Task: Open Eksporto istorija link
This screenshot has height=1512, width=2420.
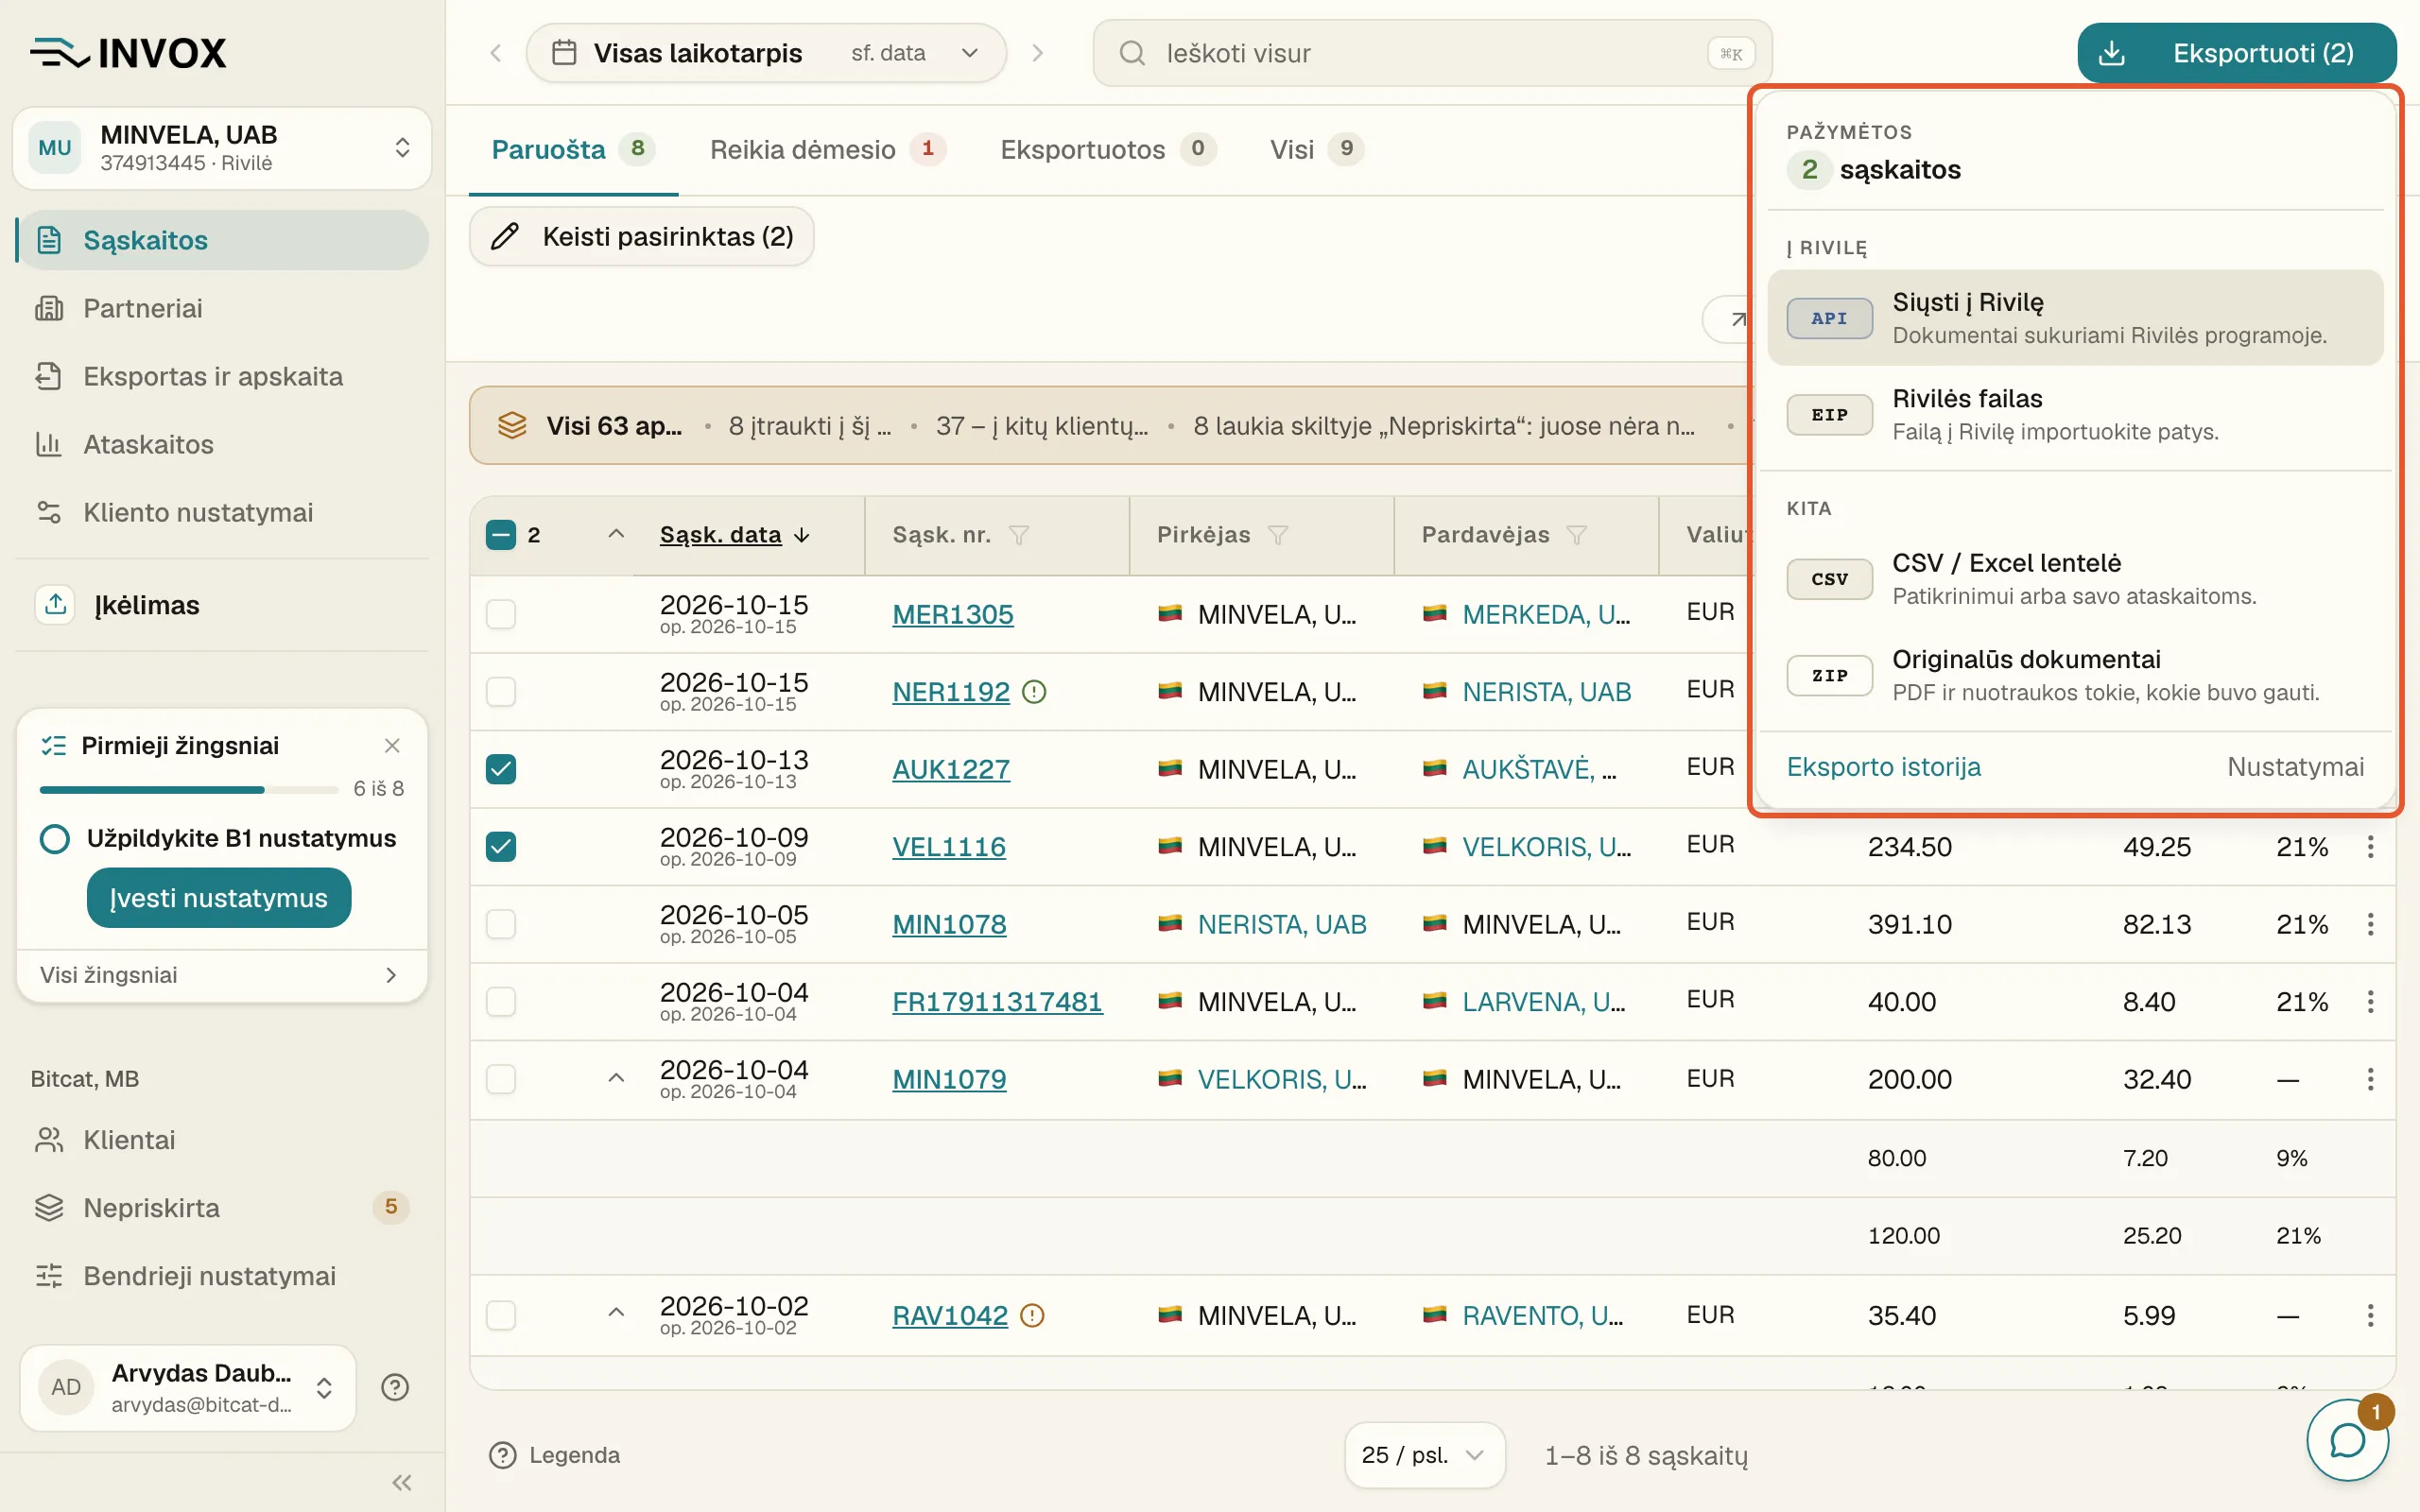Action: (1883, 767)
